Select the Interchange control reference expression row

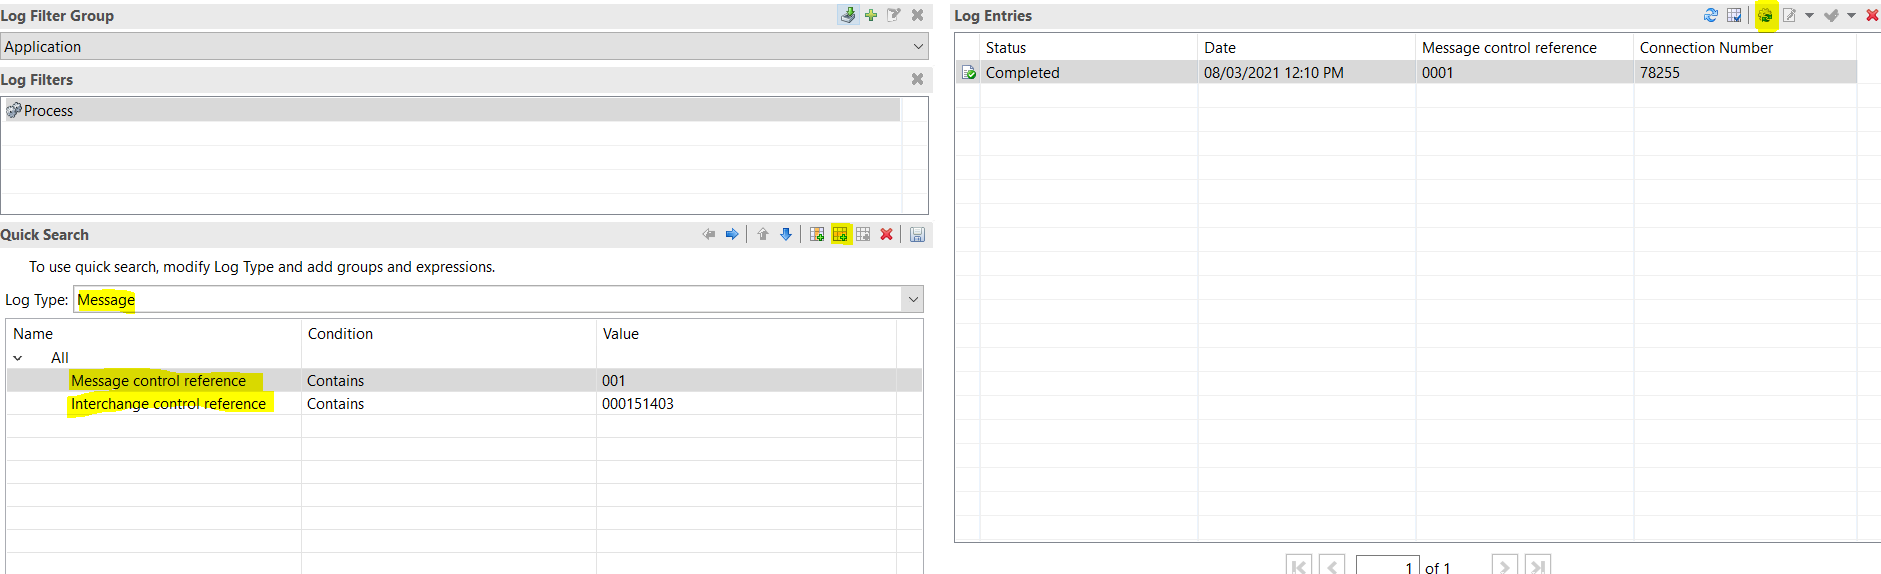tap(464, 403)
